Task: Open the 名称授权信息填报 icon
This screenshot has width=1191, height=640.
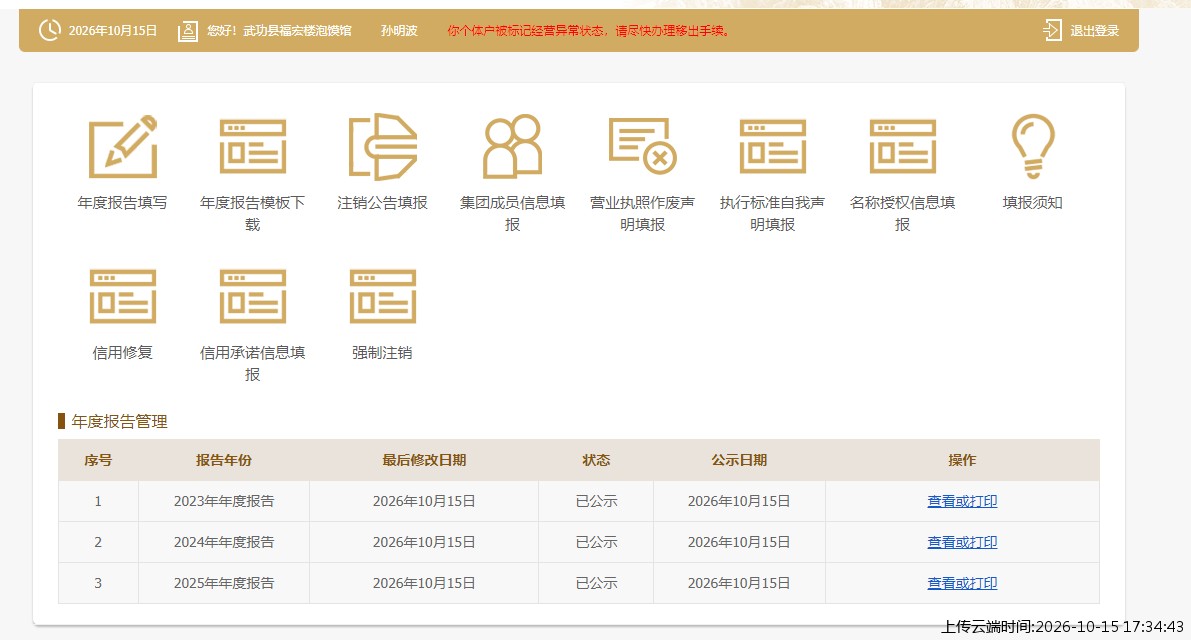Action: pos(902,147)
